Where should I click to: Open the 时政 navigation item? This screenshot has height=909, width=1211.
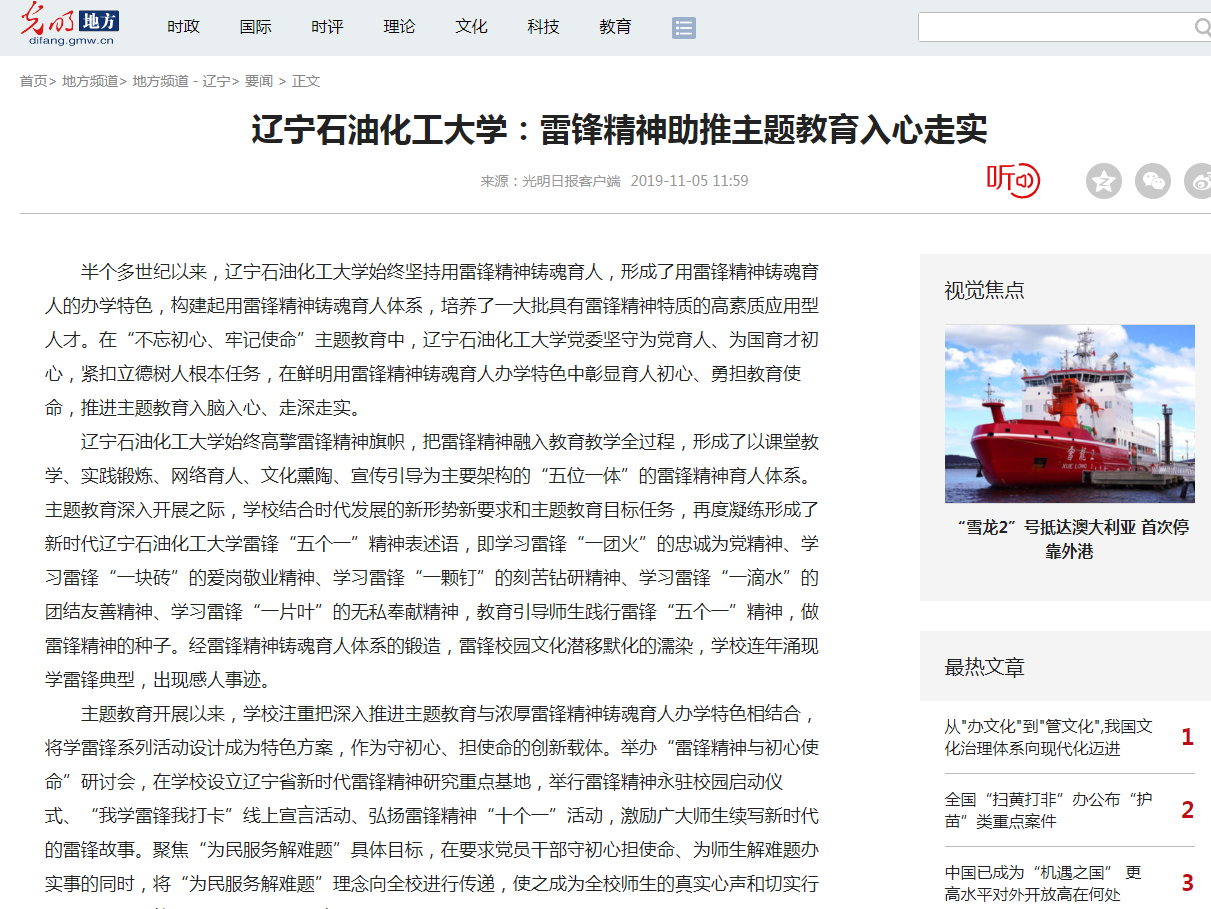[x=183, y=27]
